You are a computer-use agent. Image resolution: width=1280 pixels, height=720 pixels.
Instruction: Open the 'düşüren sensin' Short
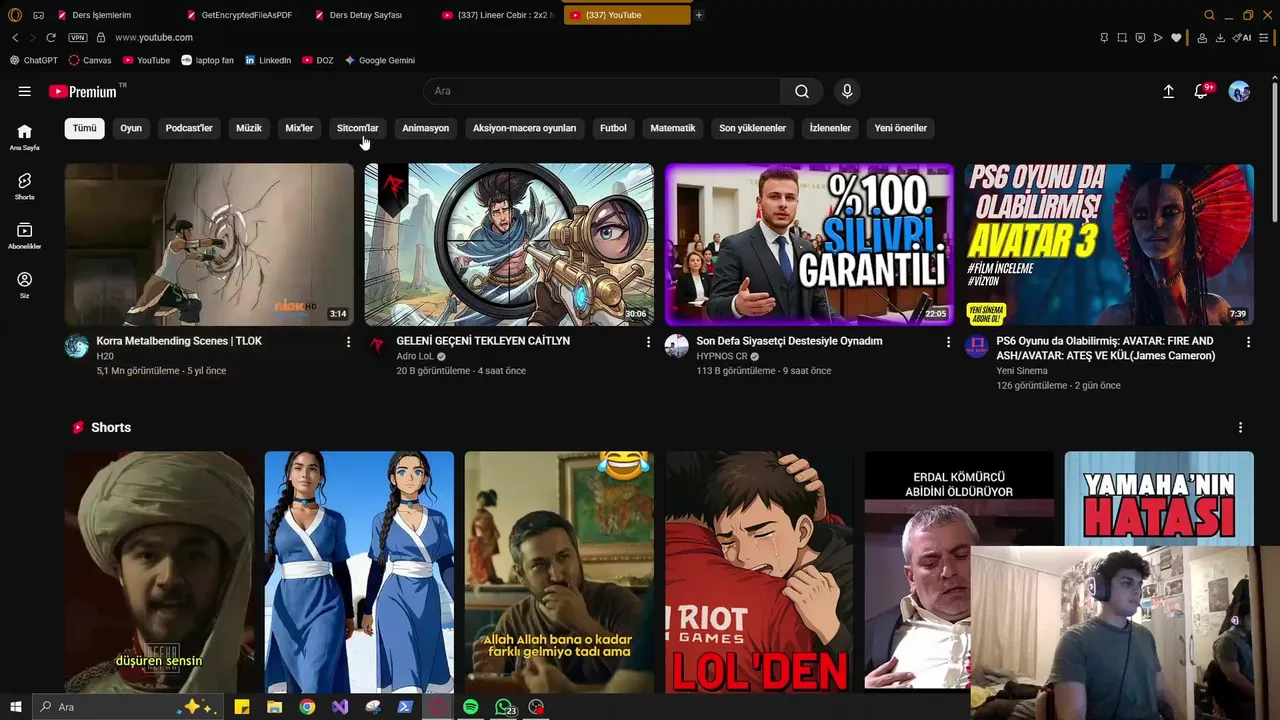tap(159, 571)
